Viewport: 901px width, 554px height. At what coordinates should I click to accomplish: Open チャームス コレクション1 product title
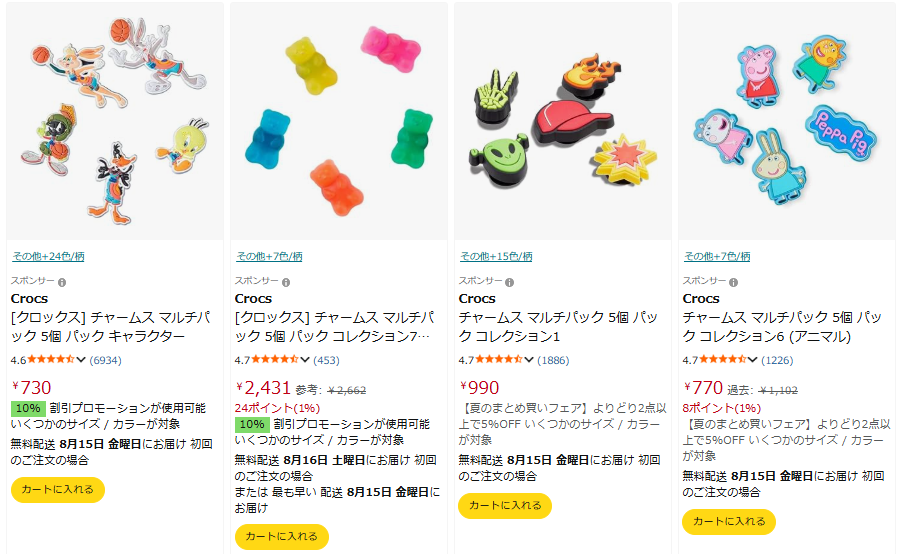point(559,326)
